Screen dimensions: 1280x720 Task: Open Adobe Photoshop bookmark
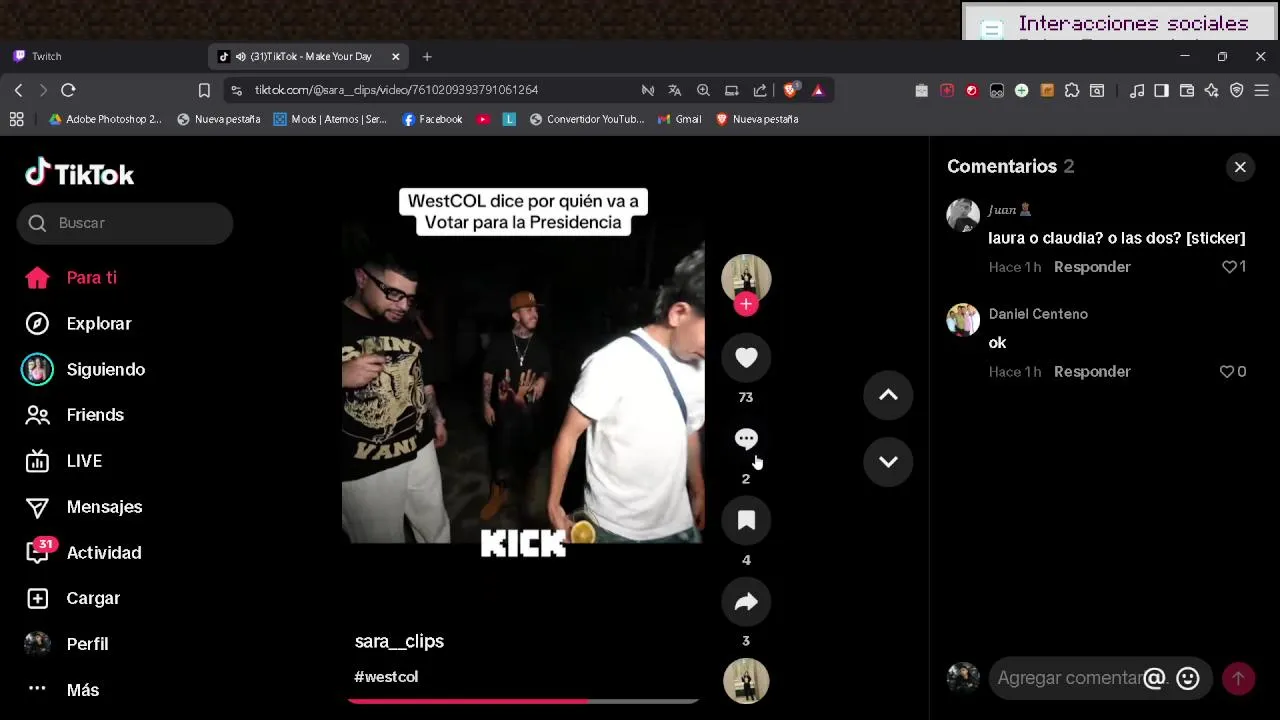pos(105,119)
